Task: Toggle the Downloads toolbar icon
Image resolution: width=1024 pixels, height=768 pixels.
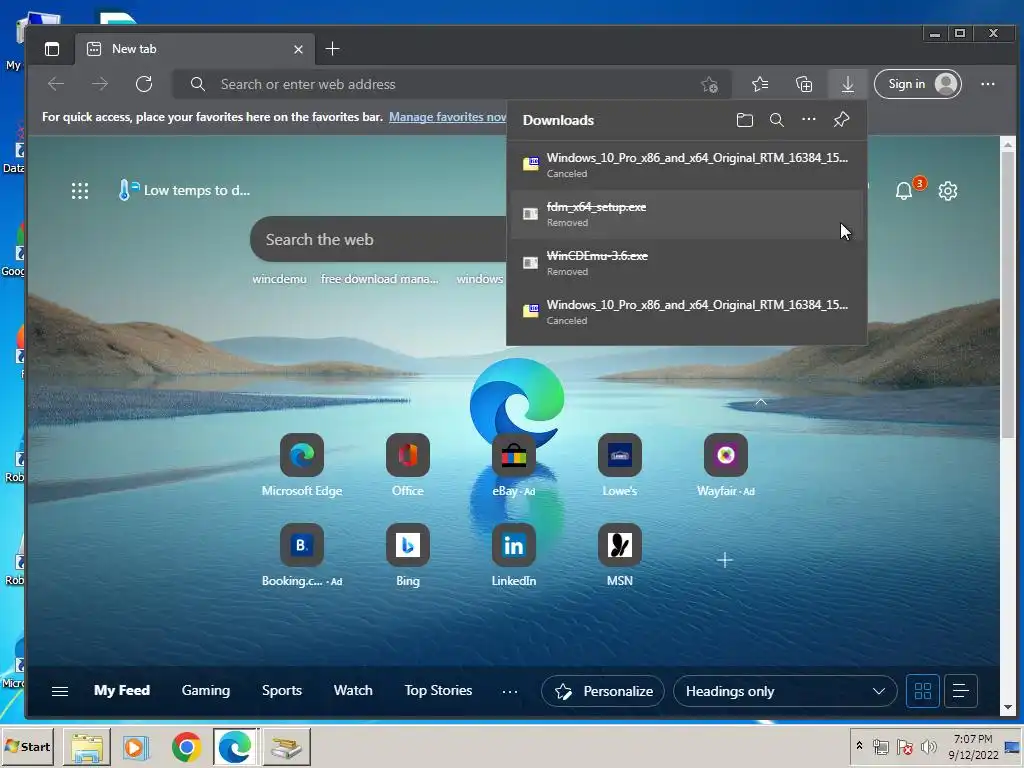Action: (x=848, y=84)
